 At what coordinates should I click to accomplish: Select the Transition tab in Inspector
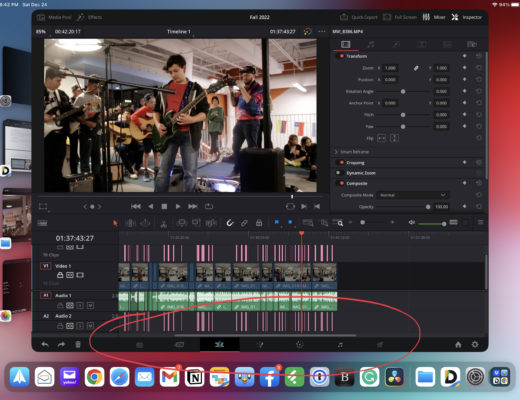[421, 44]
